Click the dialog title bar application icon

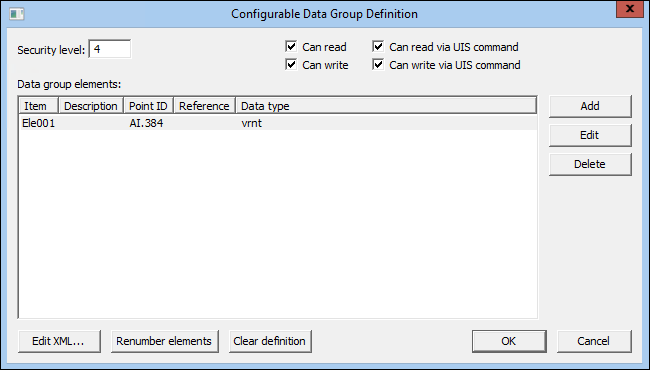pyautogui.click(x=17, y=14)
